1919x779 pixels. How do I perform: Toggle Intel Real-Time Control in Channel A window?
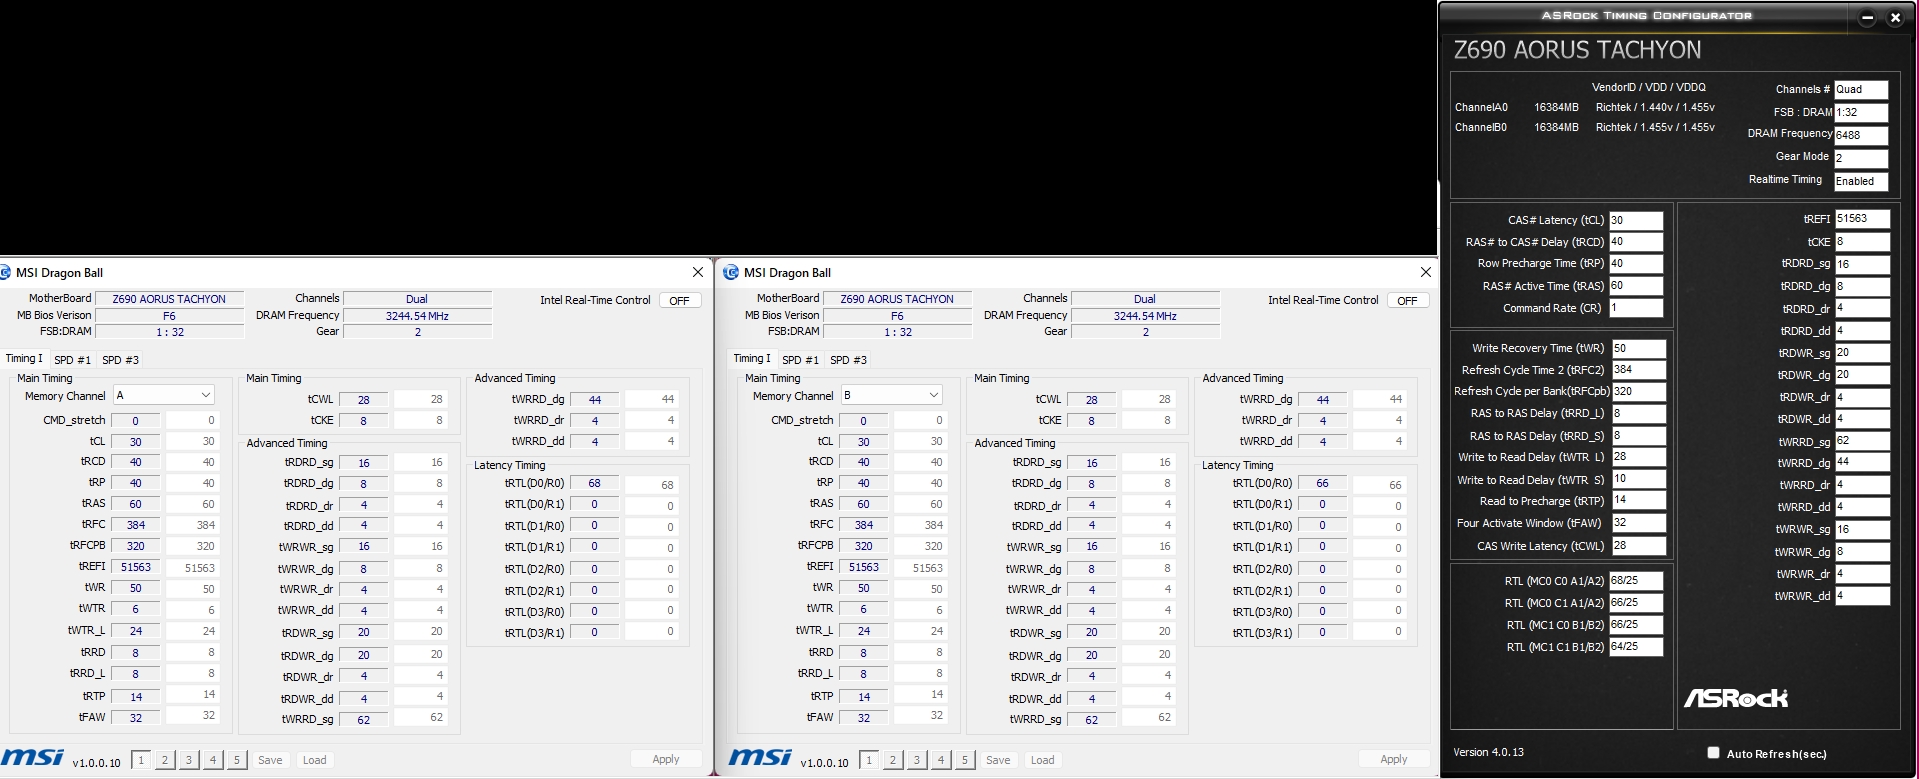tap(680, 300)
